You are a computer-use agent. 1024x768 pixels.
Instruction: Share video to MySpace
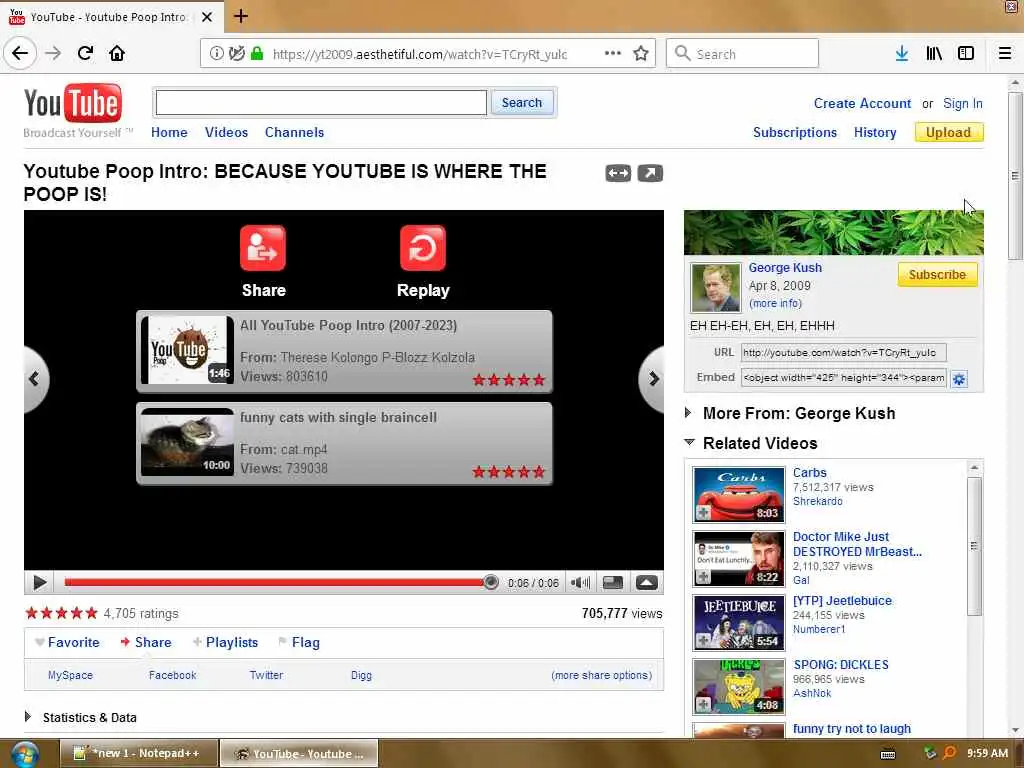click(x=71, y=675)
